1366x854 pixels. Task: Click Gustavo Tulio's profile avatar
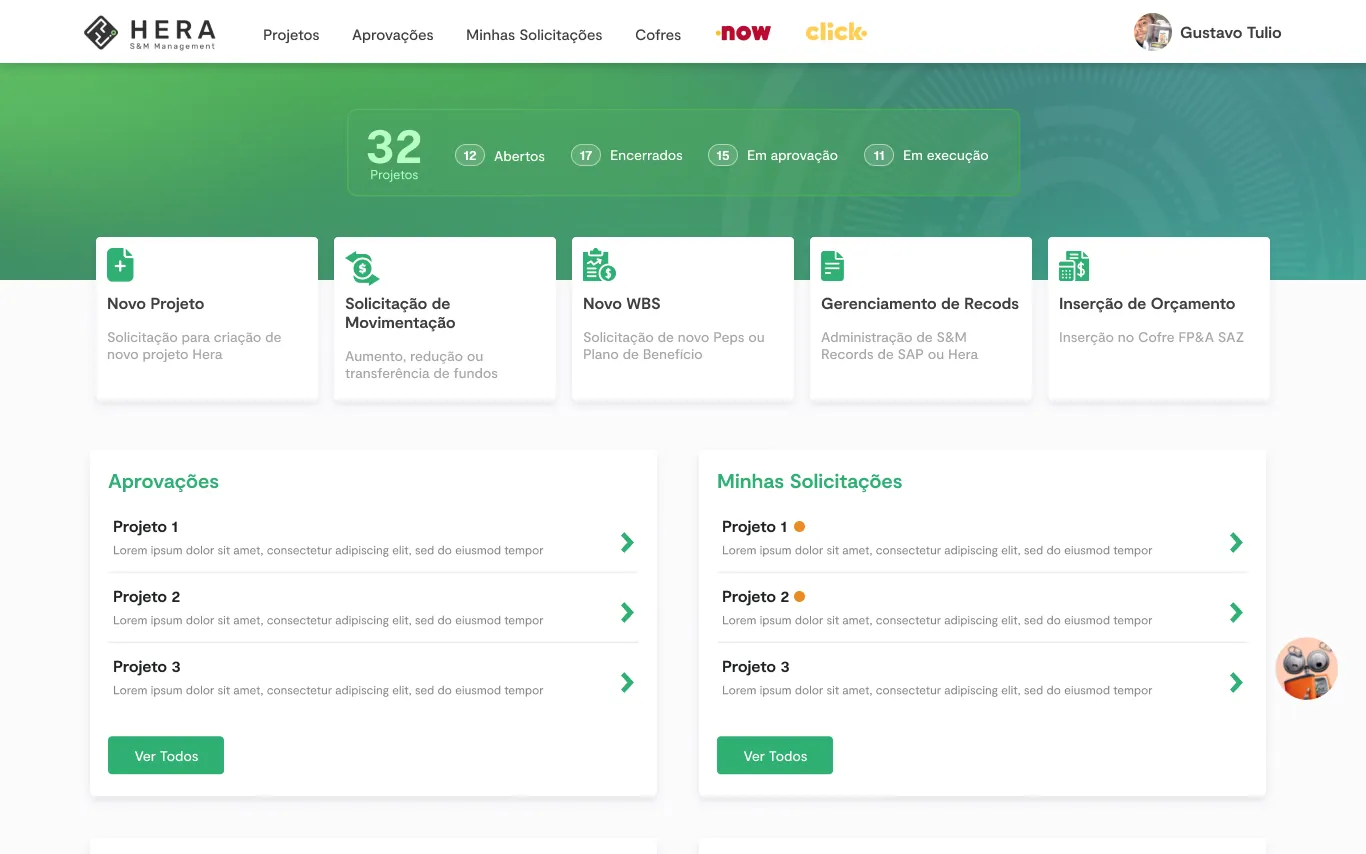(1153, 32)
